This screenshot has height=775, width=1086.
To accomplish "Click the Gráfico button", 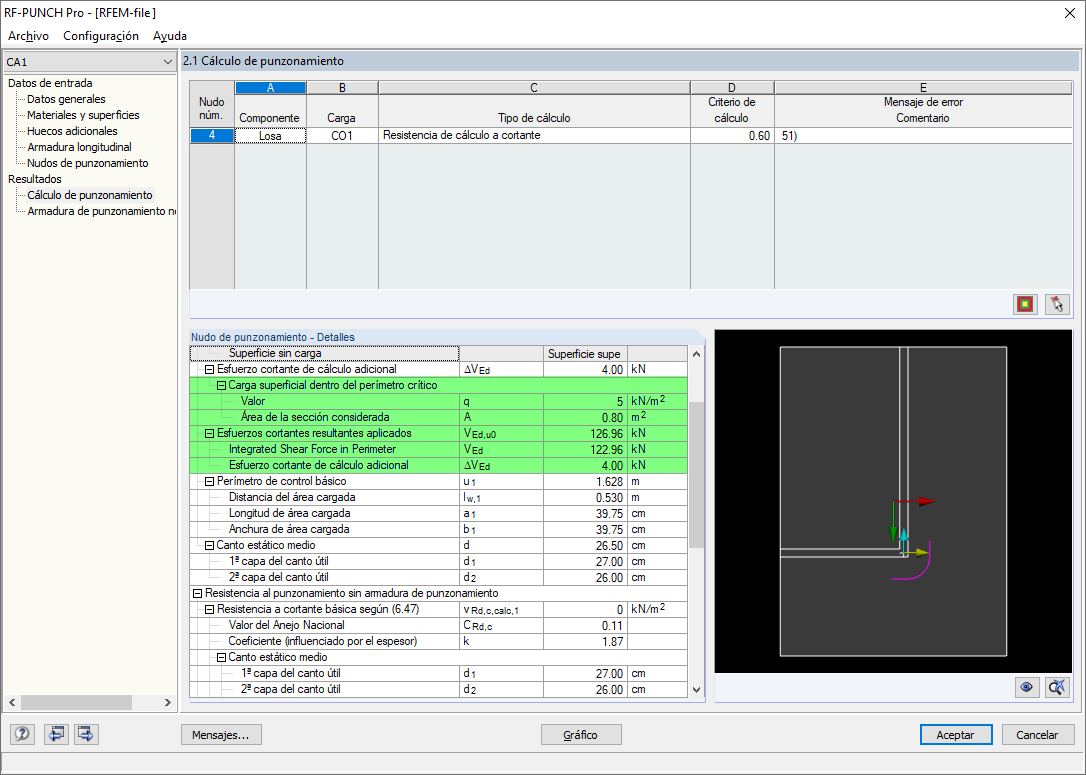I will click(580, 735).
